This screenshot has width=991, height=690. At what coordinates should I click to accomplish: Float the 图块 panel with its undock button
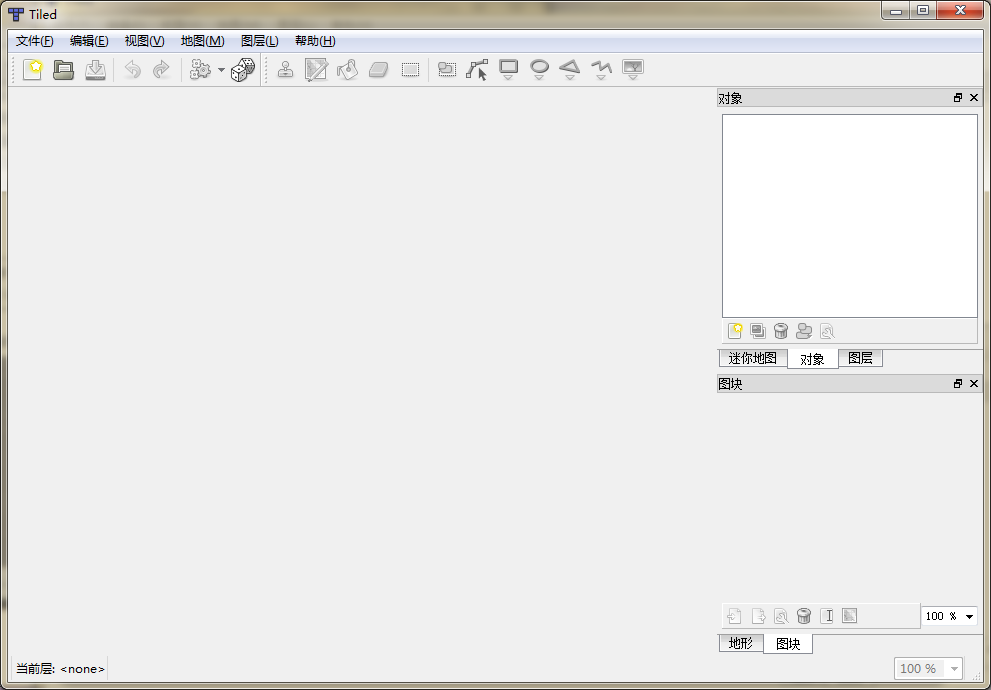pyautogui.click(x=958, y=384)
